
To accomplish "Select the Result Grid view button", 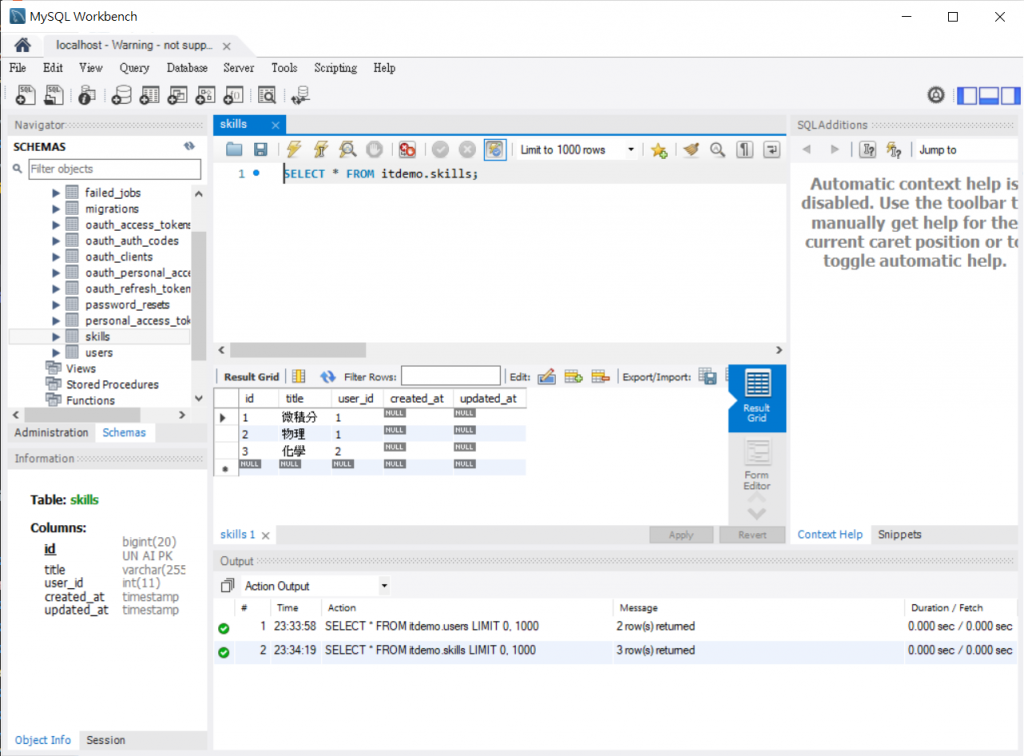I will 757,396.
